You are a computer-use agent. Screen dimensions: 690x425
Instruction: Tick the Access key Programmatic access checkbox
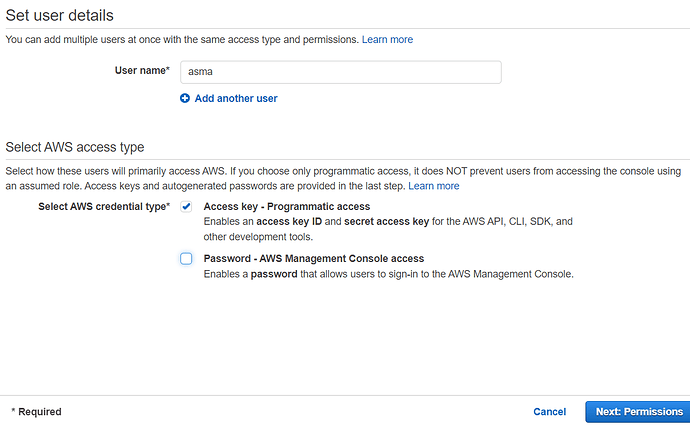click(x=186, y=206)
